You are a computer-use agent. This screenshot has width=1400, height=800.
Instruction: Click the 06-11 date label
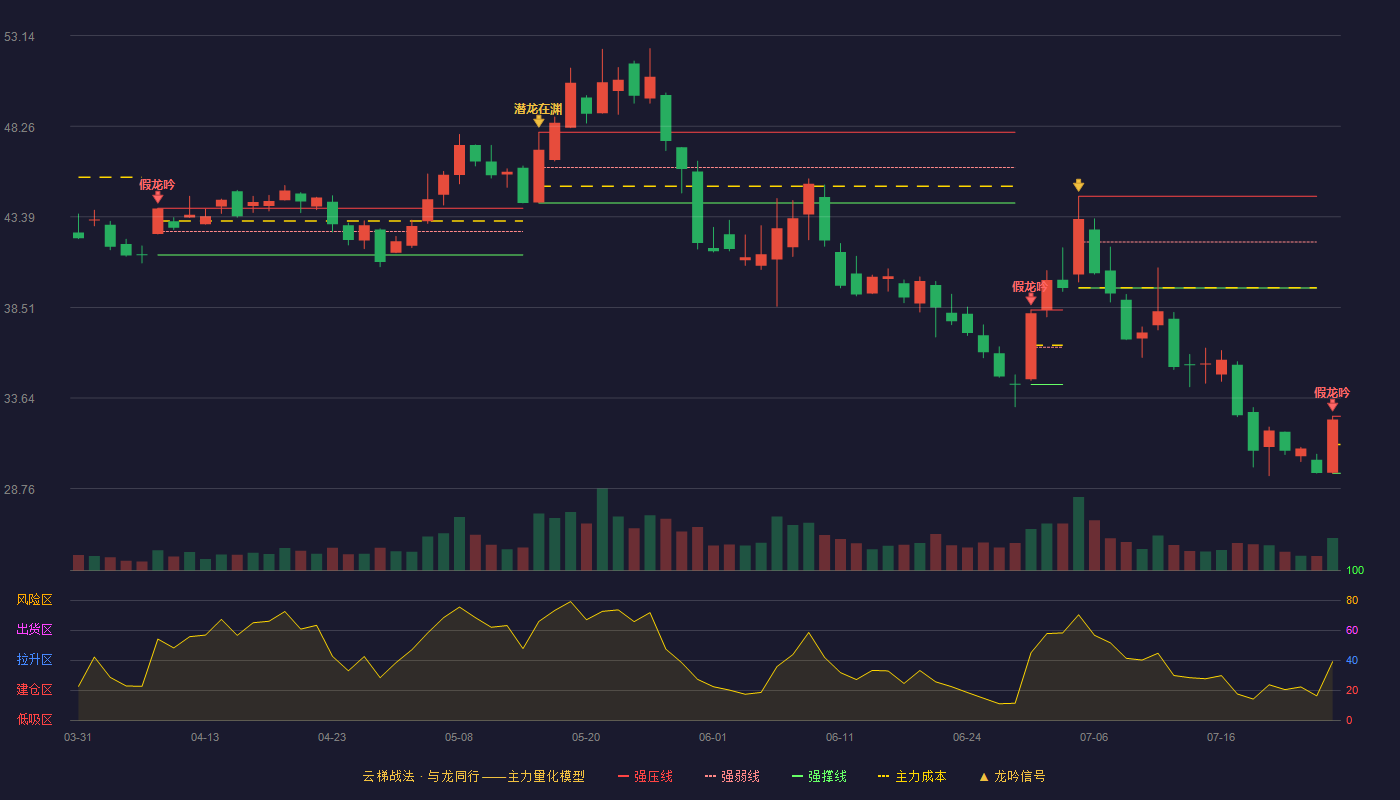(840, 737)
